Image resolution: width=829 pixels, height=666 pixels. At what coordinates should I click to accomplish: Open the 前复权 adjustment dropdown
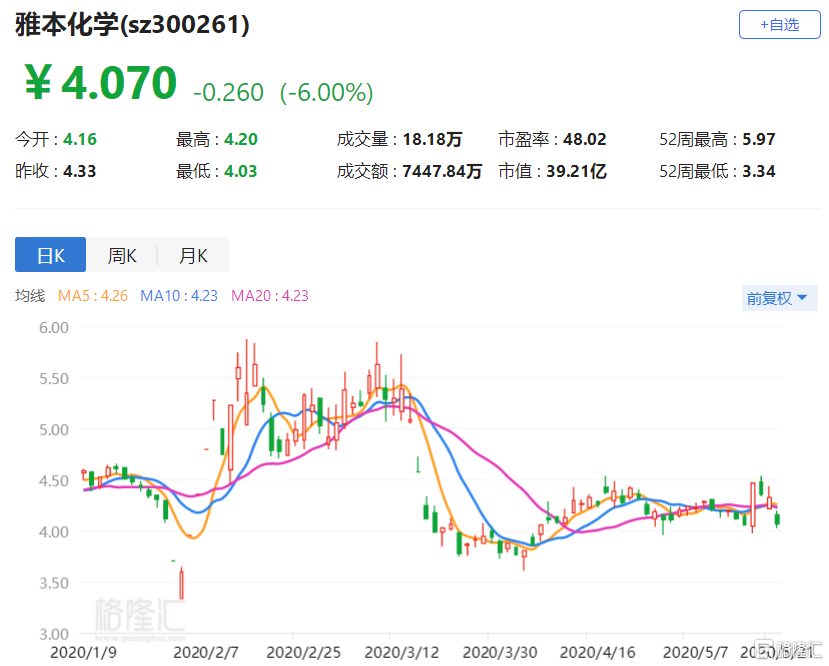point(779,298)
